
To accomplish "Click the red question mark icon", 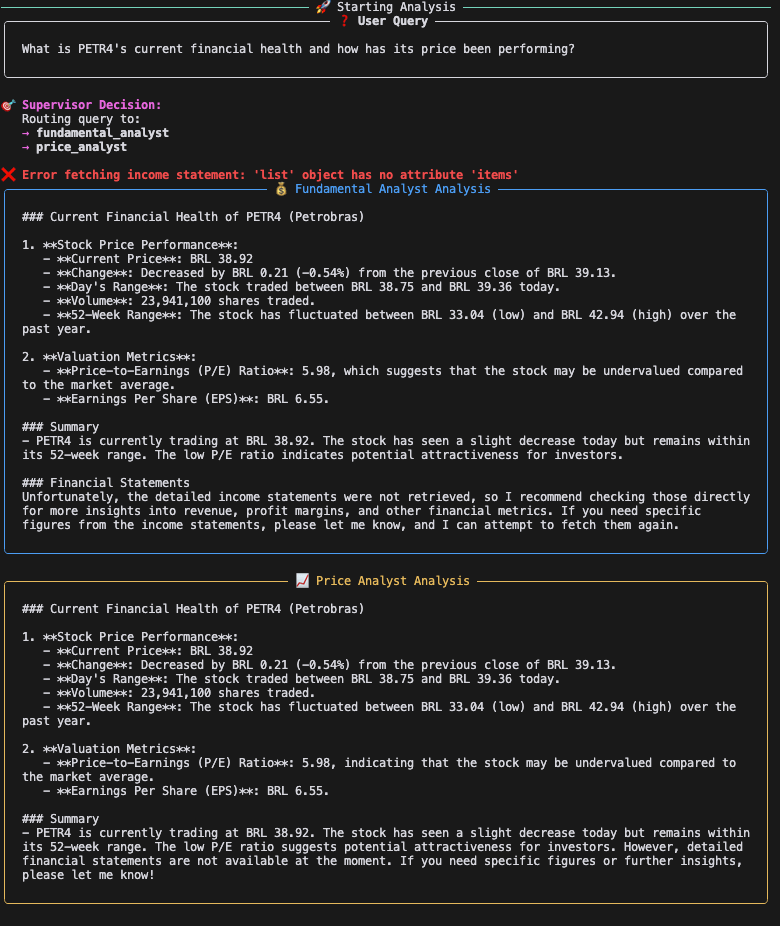I will tap(344, 21).
